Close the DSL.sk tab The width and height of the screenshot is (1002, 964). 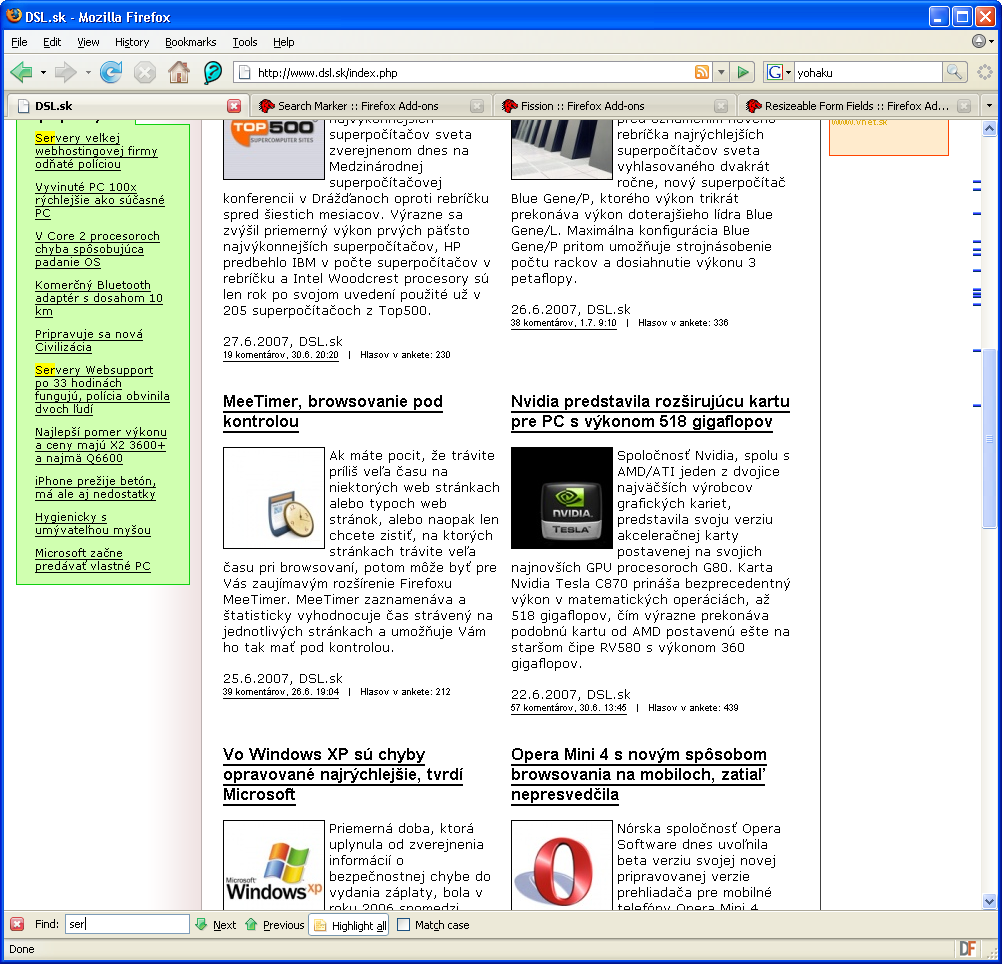[234, 106]
